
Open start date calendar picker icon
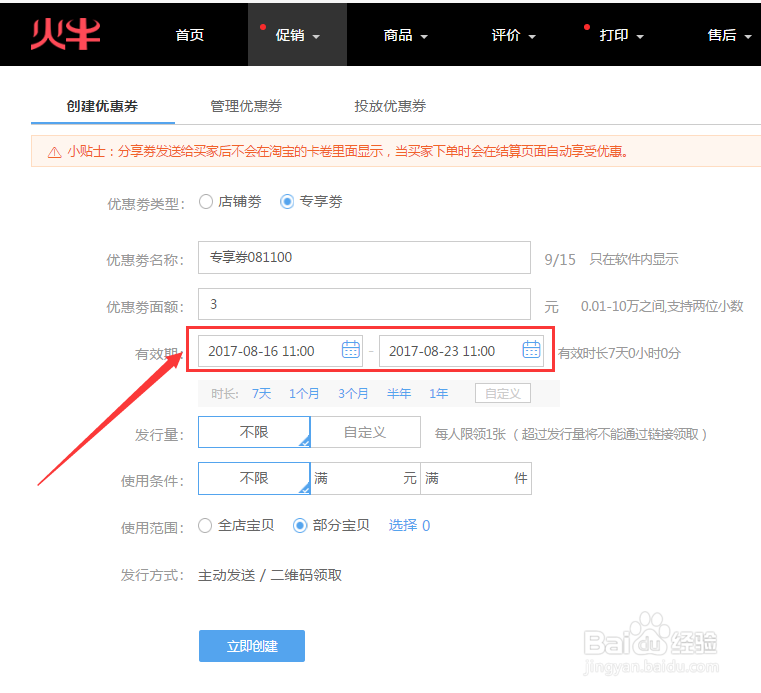click(x=350, y=349)
